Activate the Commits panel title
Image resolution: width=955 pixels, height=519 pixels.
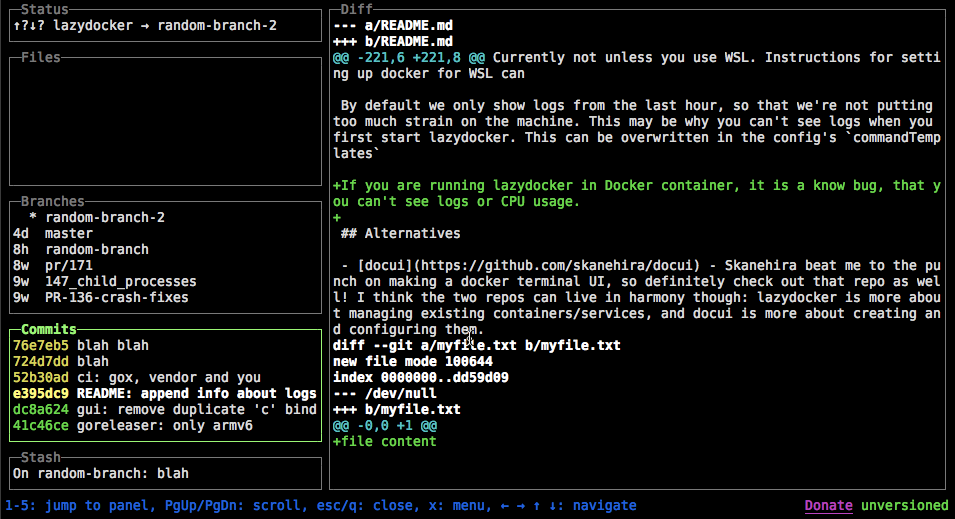click(x=49, y=329)
